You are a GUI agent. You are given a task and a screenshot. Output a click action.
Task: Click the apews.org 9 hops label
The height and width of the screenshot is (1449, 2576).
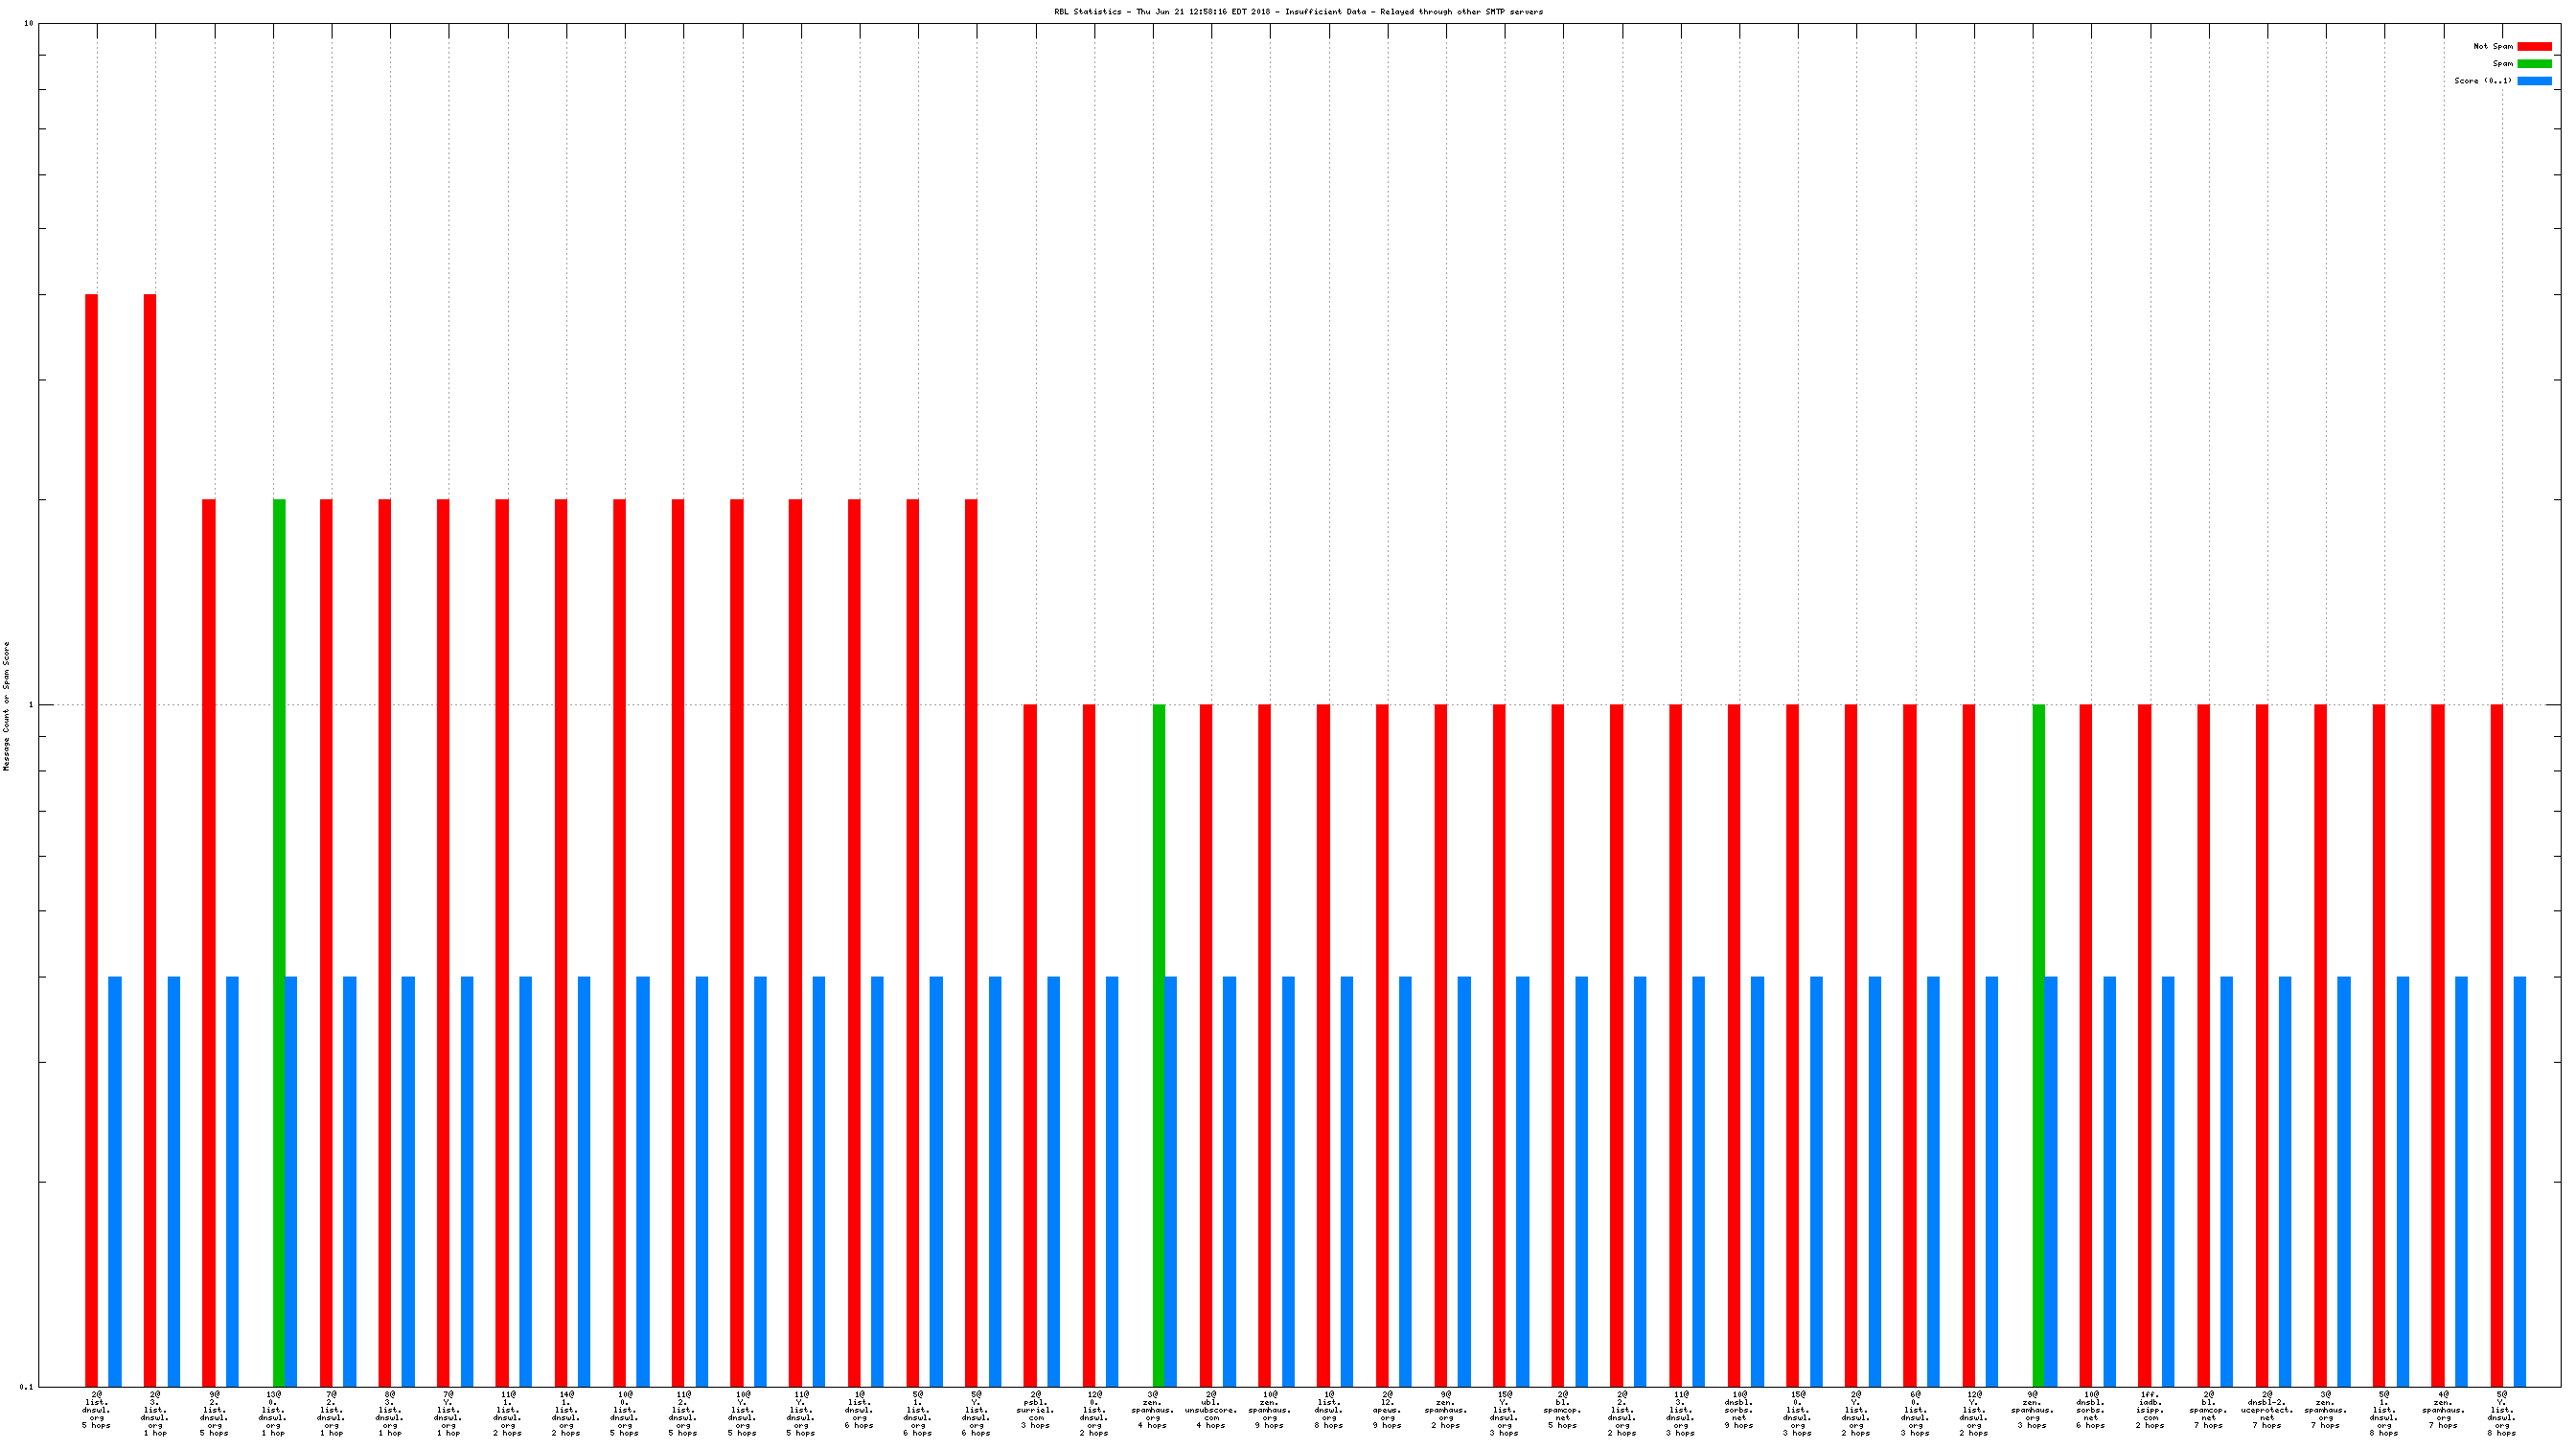click(1387, 1409)
